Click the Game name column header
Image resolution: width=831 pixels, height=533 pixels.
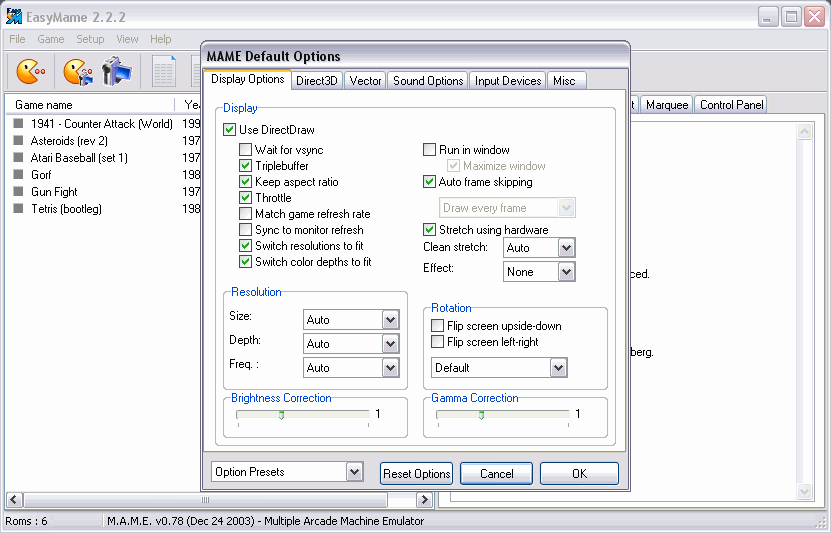[x=90, y=105]
